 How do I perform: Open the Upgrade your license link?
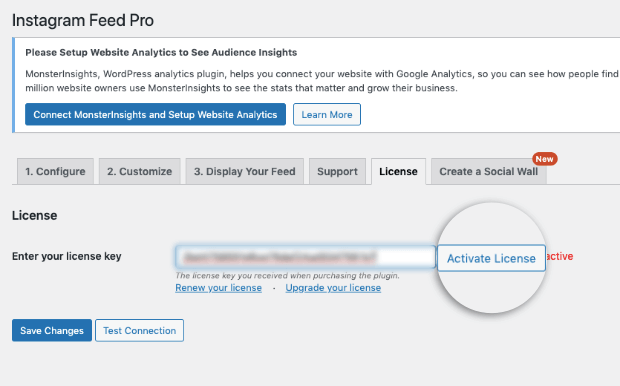(x=333, y=288)
